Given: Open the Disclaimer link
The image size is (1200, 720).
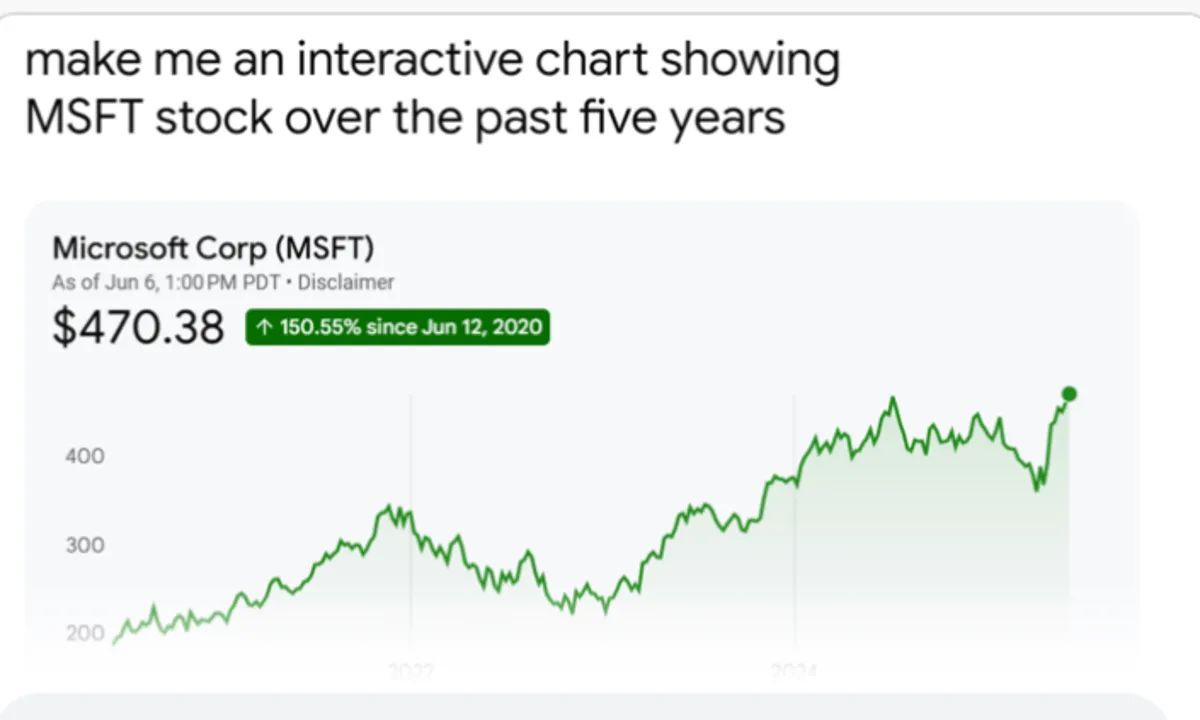Looking at the screenshot, I should (x=346, y=283).
